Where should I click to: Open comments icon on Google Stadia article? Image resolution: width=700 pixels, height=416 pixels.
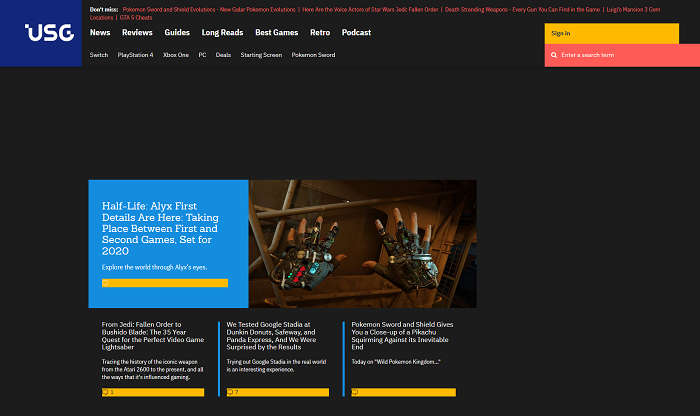[x=230, y=392]
